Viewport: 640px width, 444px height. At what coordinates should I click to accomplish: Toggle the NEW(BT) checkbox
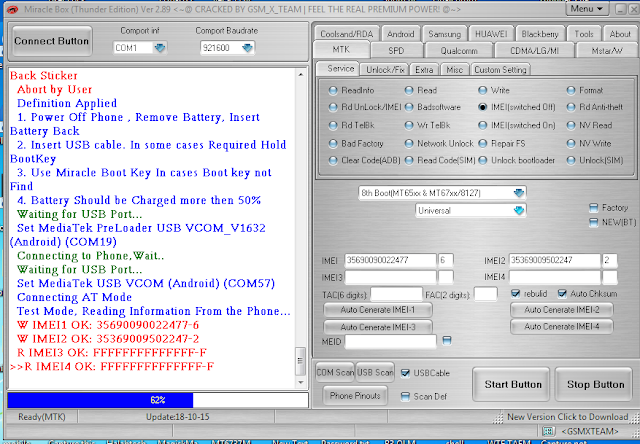[593, 222]
